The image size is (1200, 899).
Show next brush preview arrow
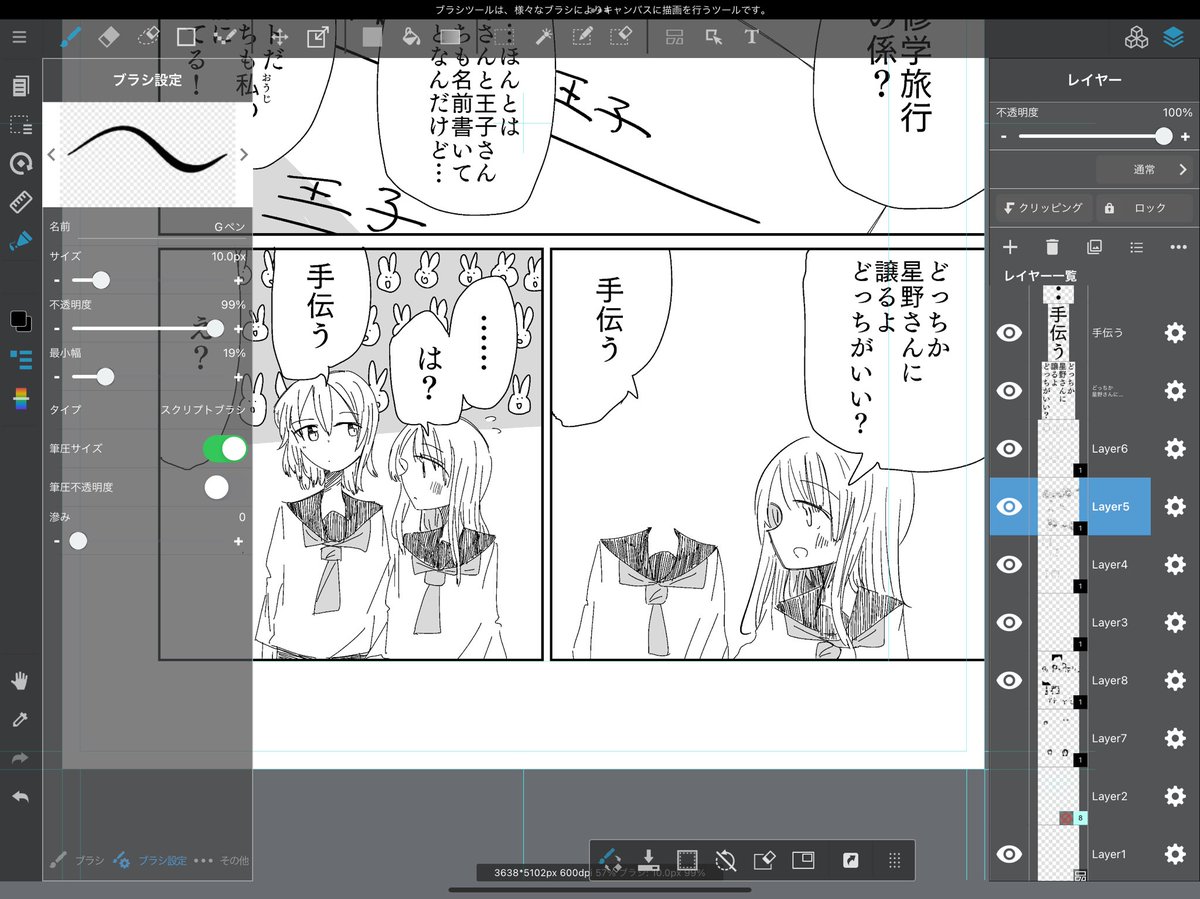pyautogui.click(x=243, y=155)
